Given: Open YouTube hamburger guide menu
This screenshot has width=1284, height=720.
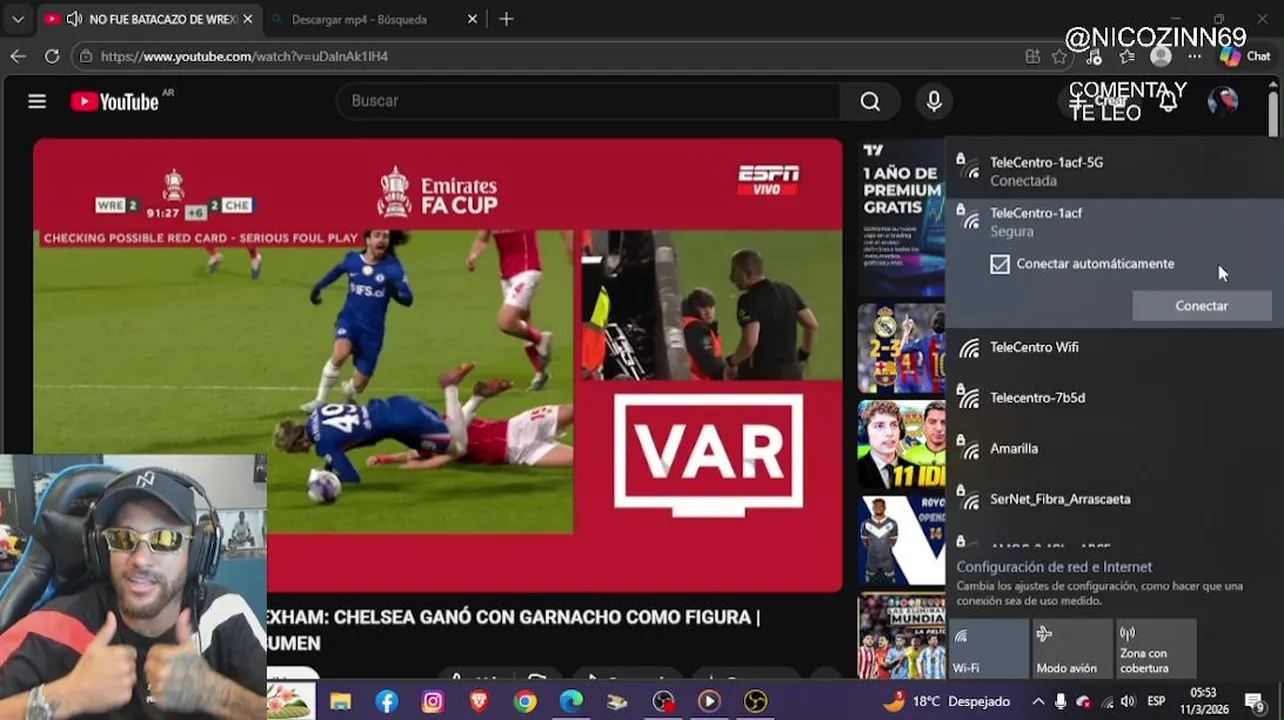Looking at the screenshot, I should coord(37,101).
